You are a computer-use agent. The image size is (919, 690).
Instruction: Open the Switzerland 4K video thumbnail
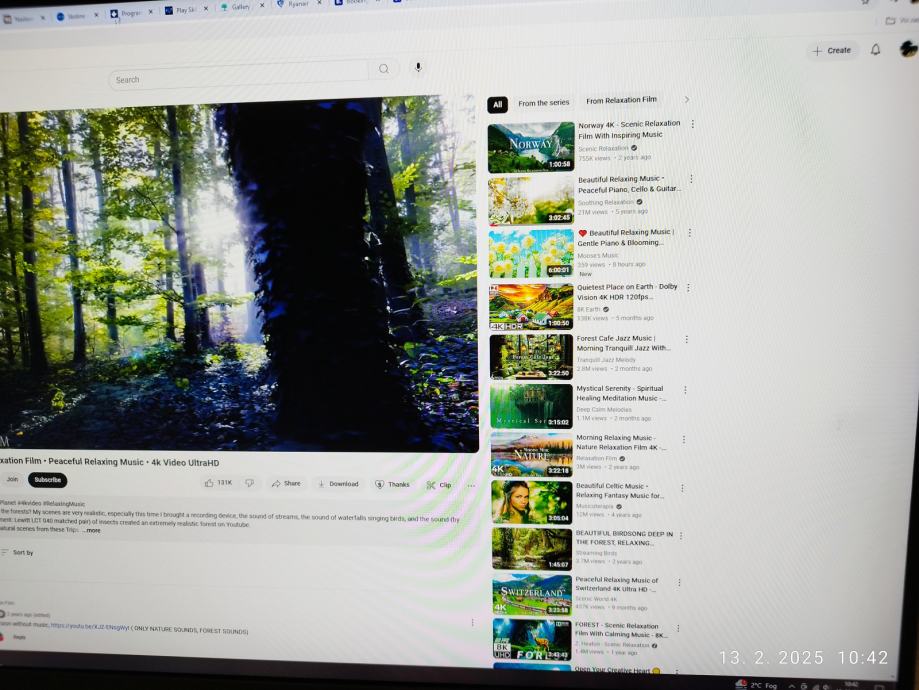point(531,595)
